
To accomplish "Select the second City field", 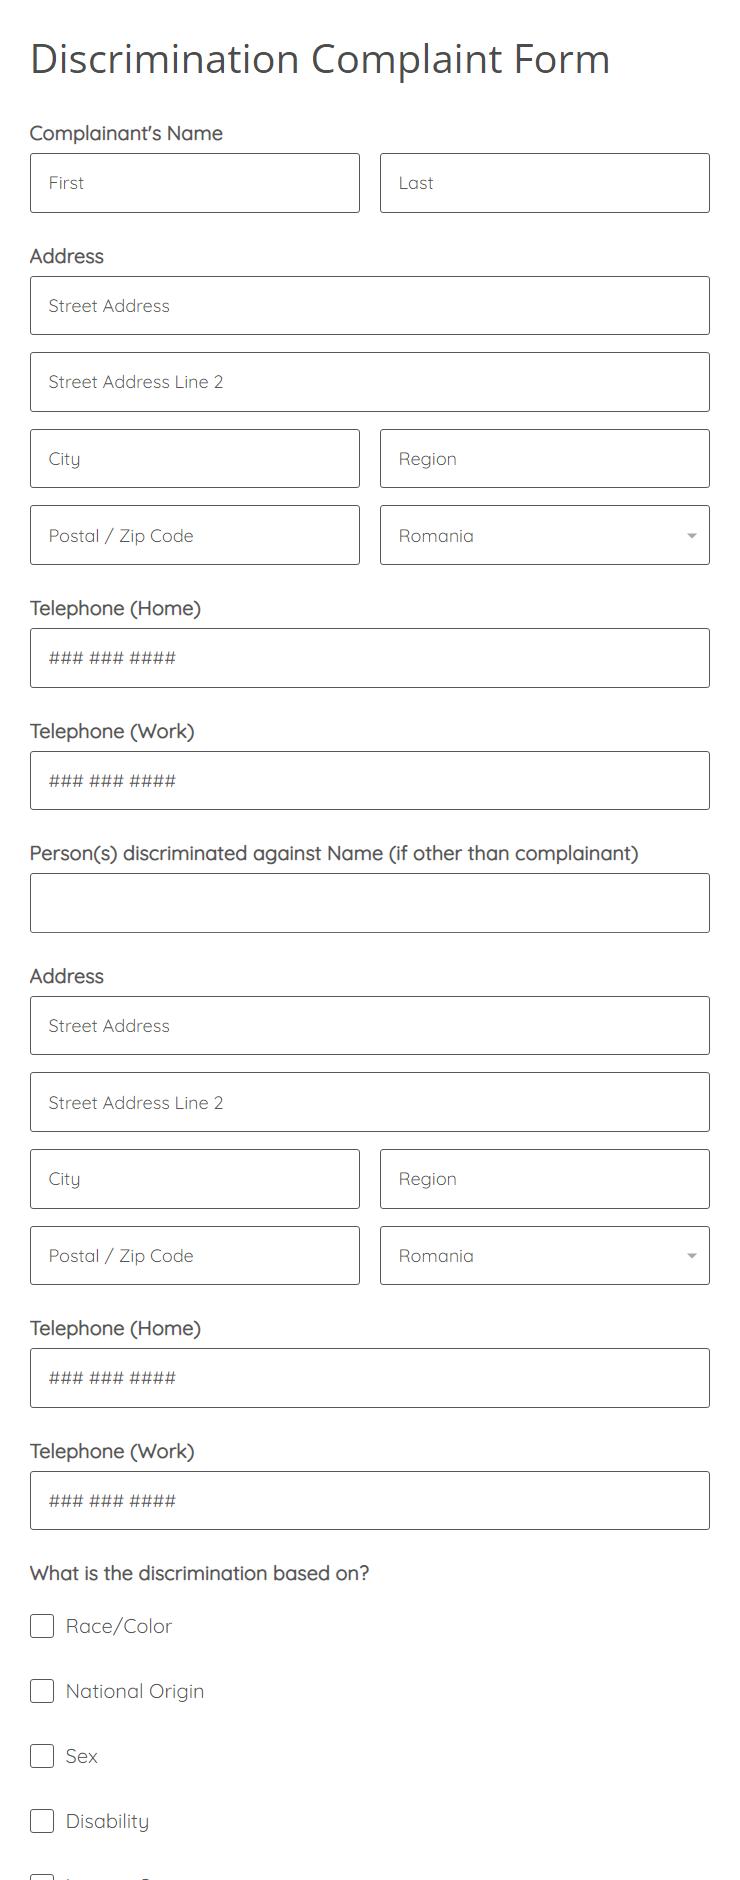I will coord(195,1179).
